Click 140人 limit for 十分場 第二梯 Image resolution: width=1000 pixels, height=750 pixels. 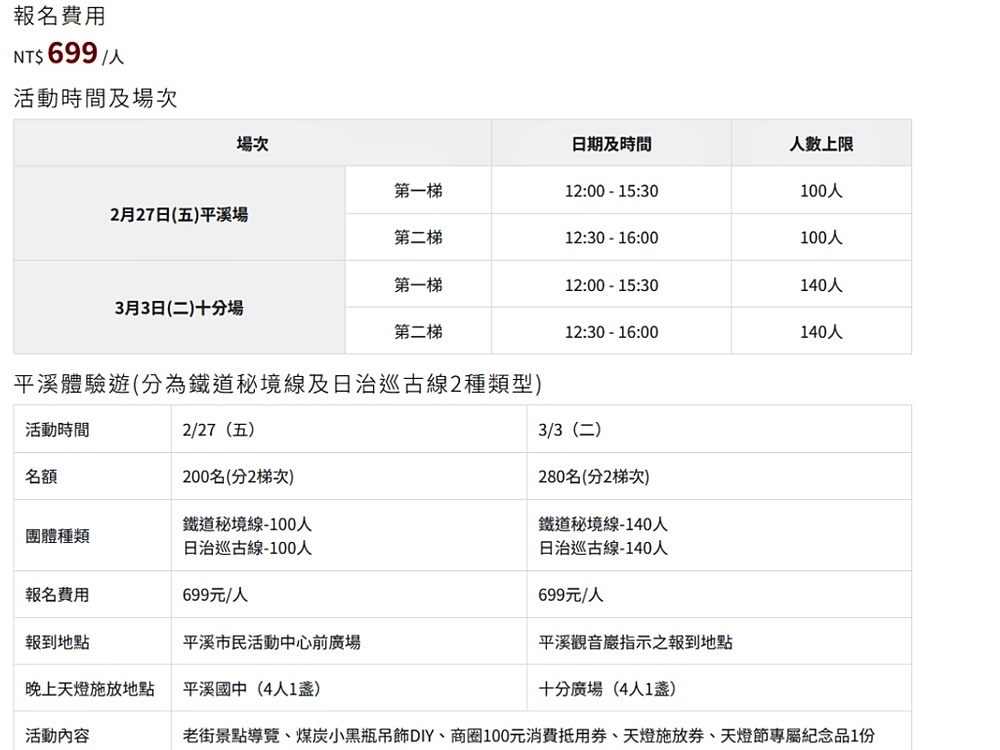tap(821, 332)
